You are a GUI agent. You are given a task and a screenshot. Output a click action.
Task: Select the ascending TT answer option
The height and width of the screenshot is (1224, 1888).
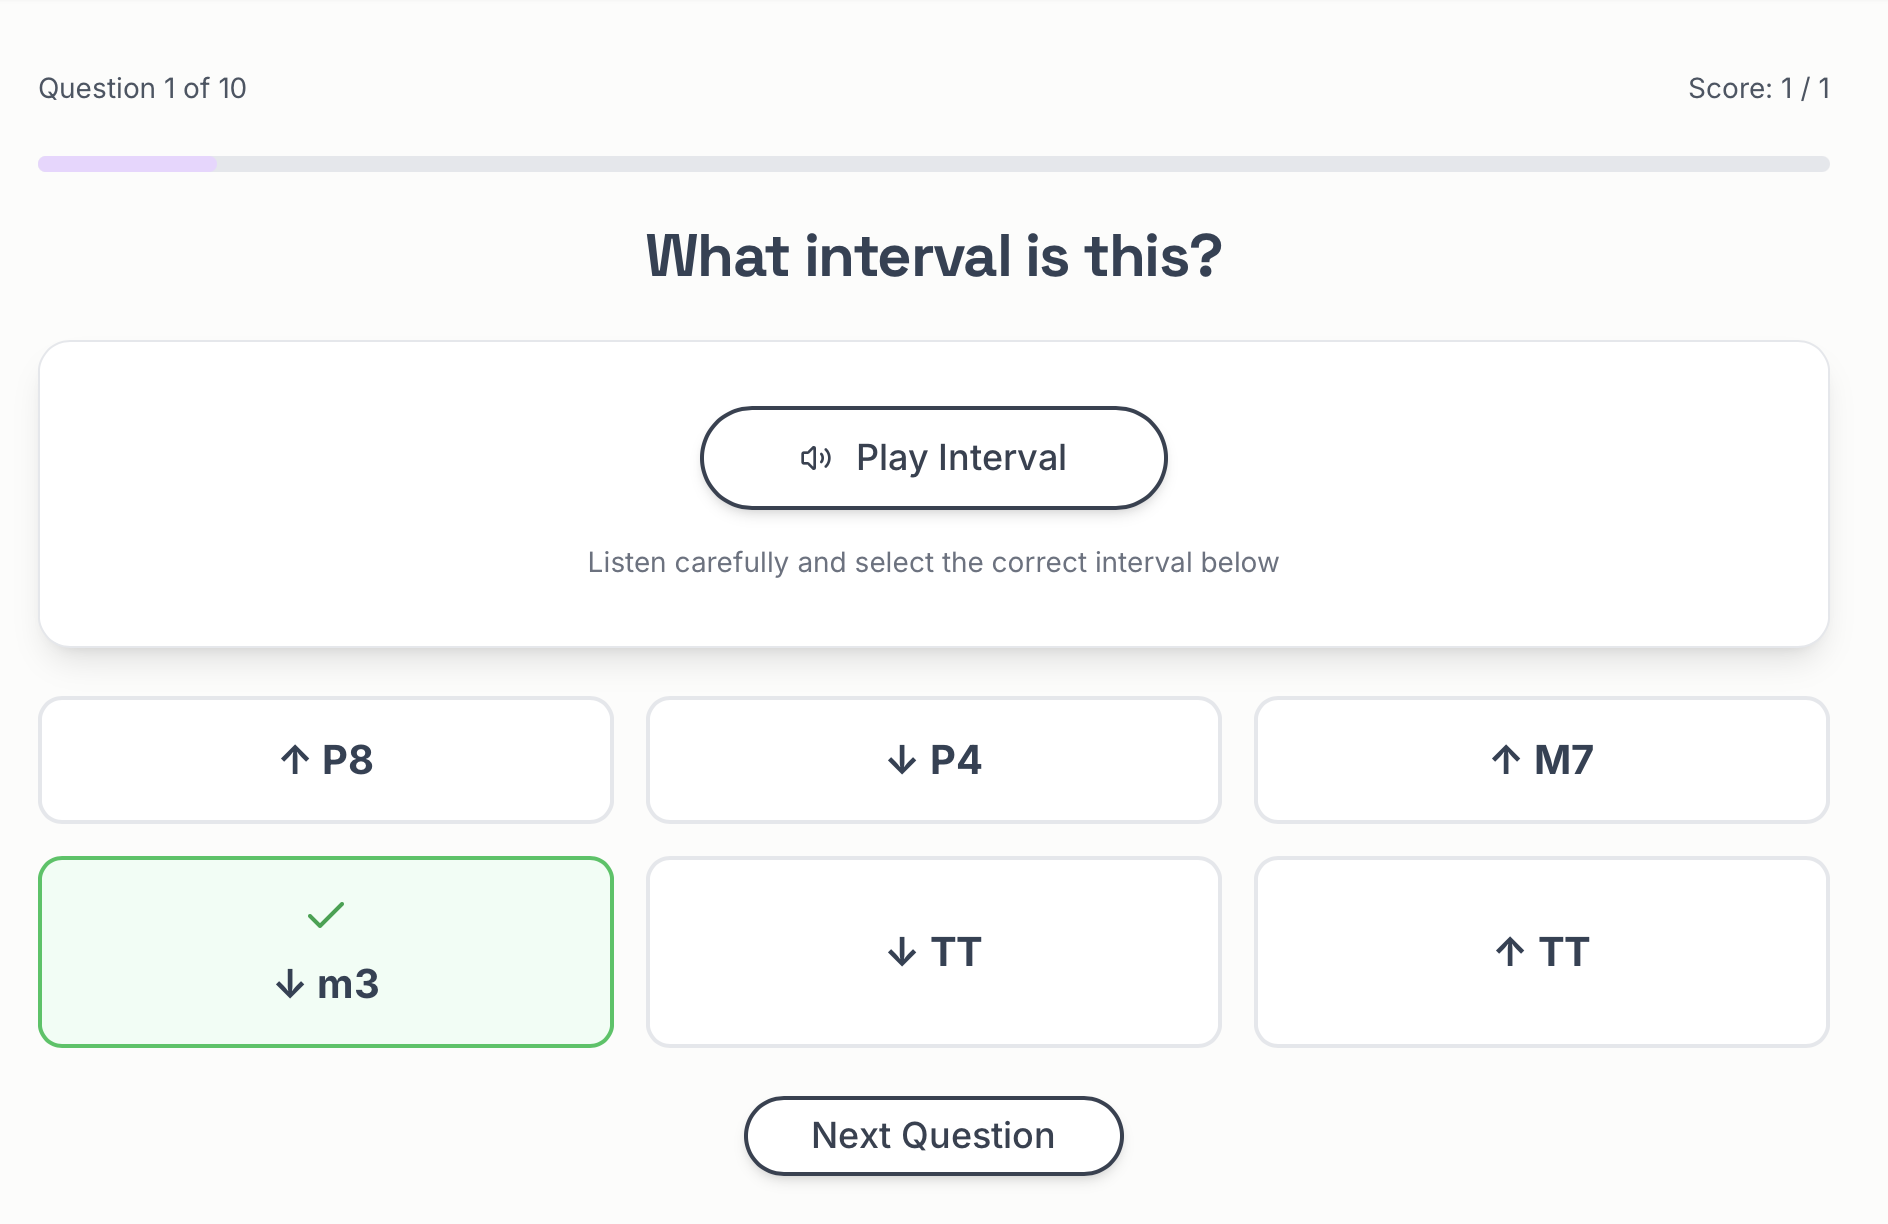coord(1541,951)
